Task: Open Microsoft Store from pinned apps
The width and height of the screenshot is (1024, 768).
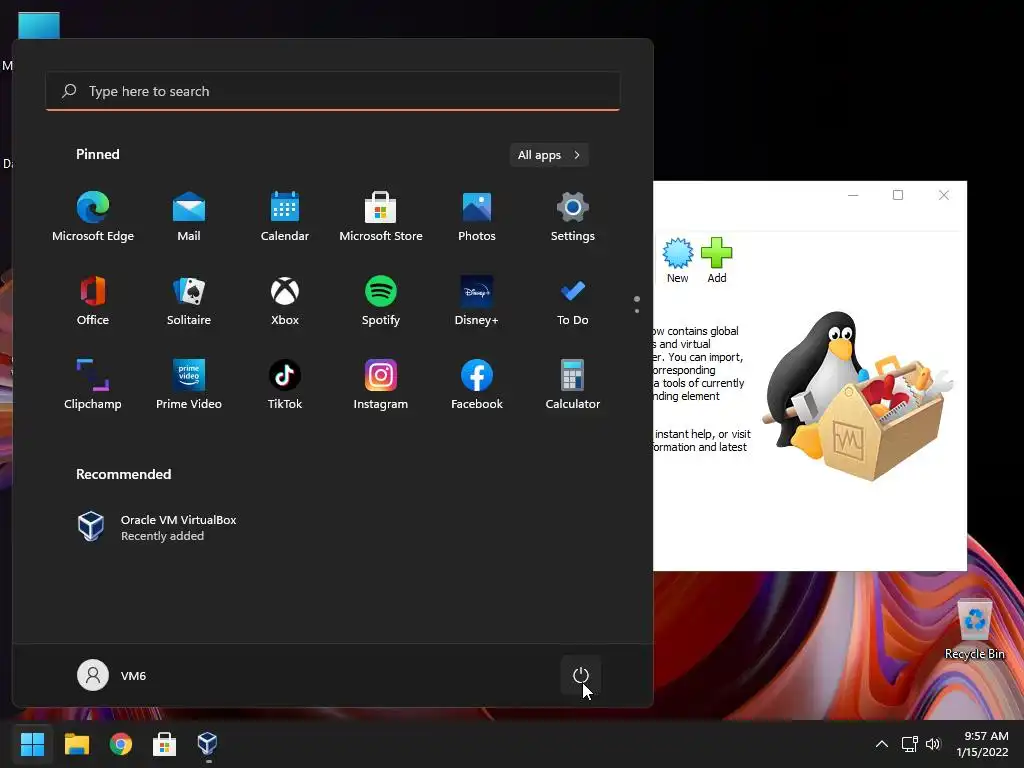Action: tap(381, 217)
